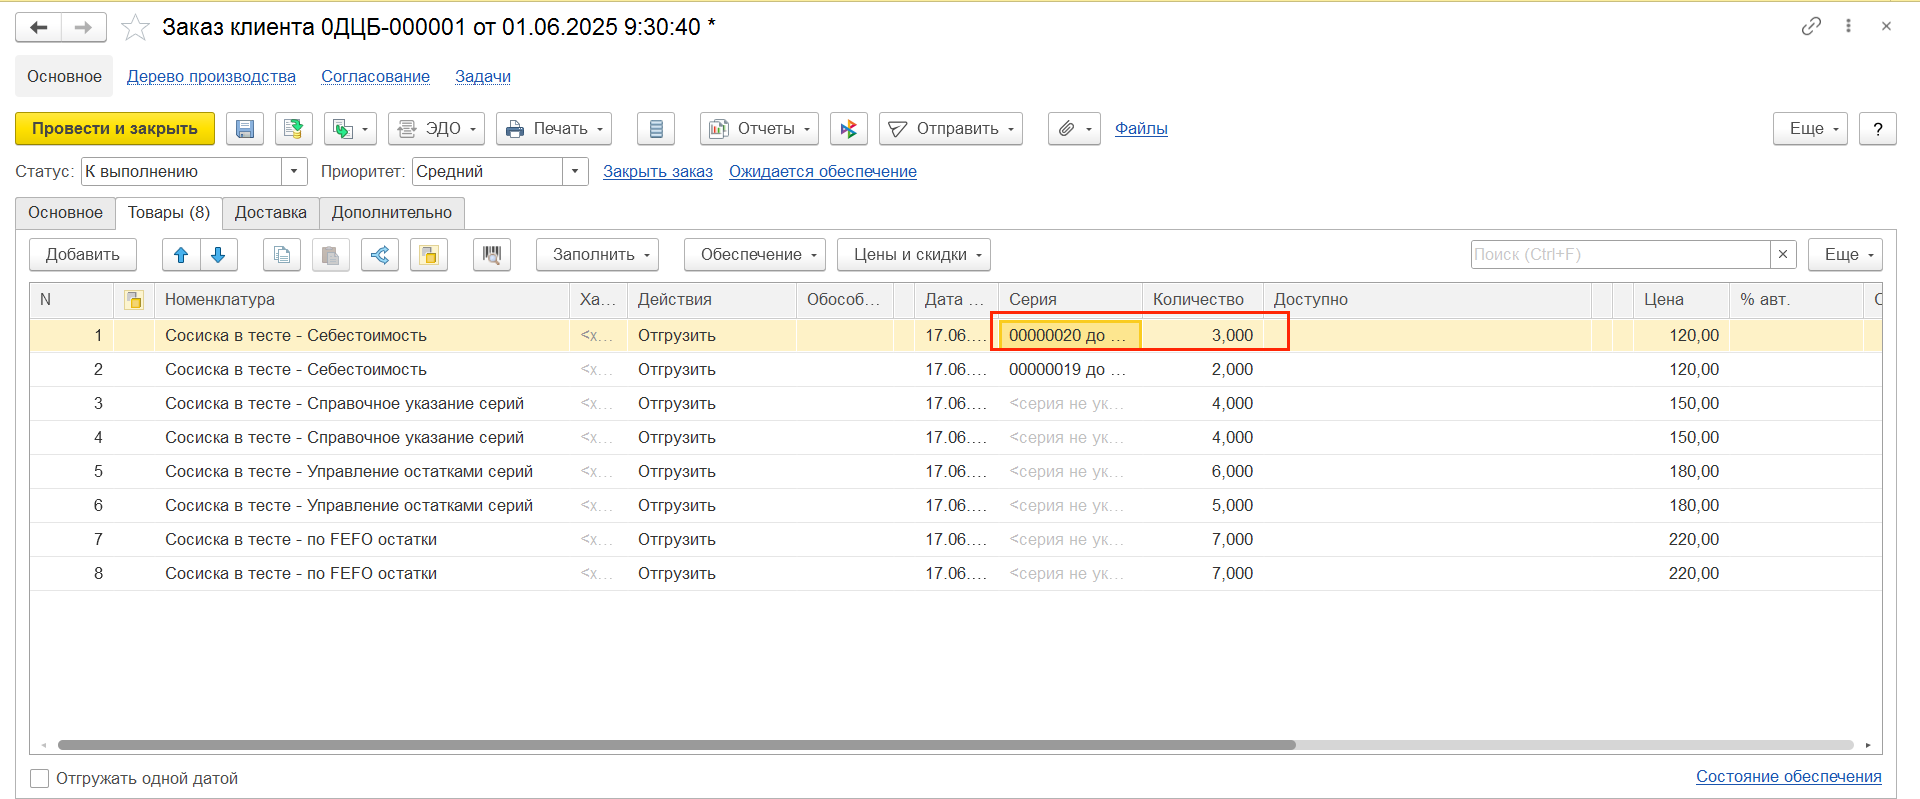The image size is (1920, 799).
Task: Open the Статус dropdown list
Action: coord(294,172)
